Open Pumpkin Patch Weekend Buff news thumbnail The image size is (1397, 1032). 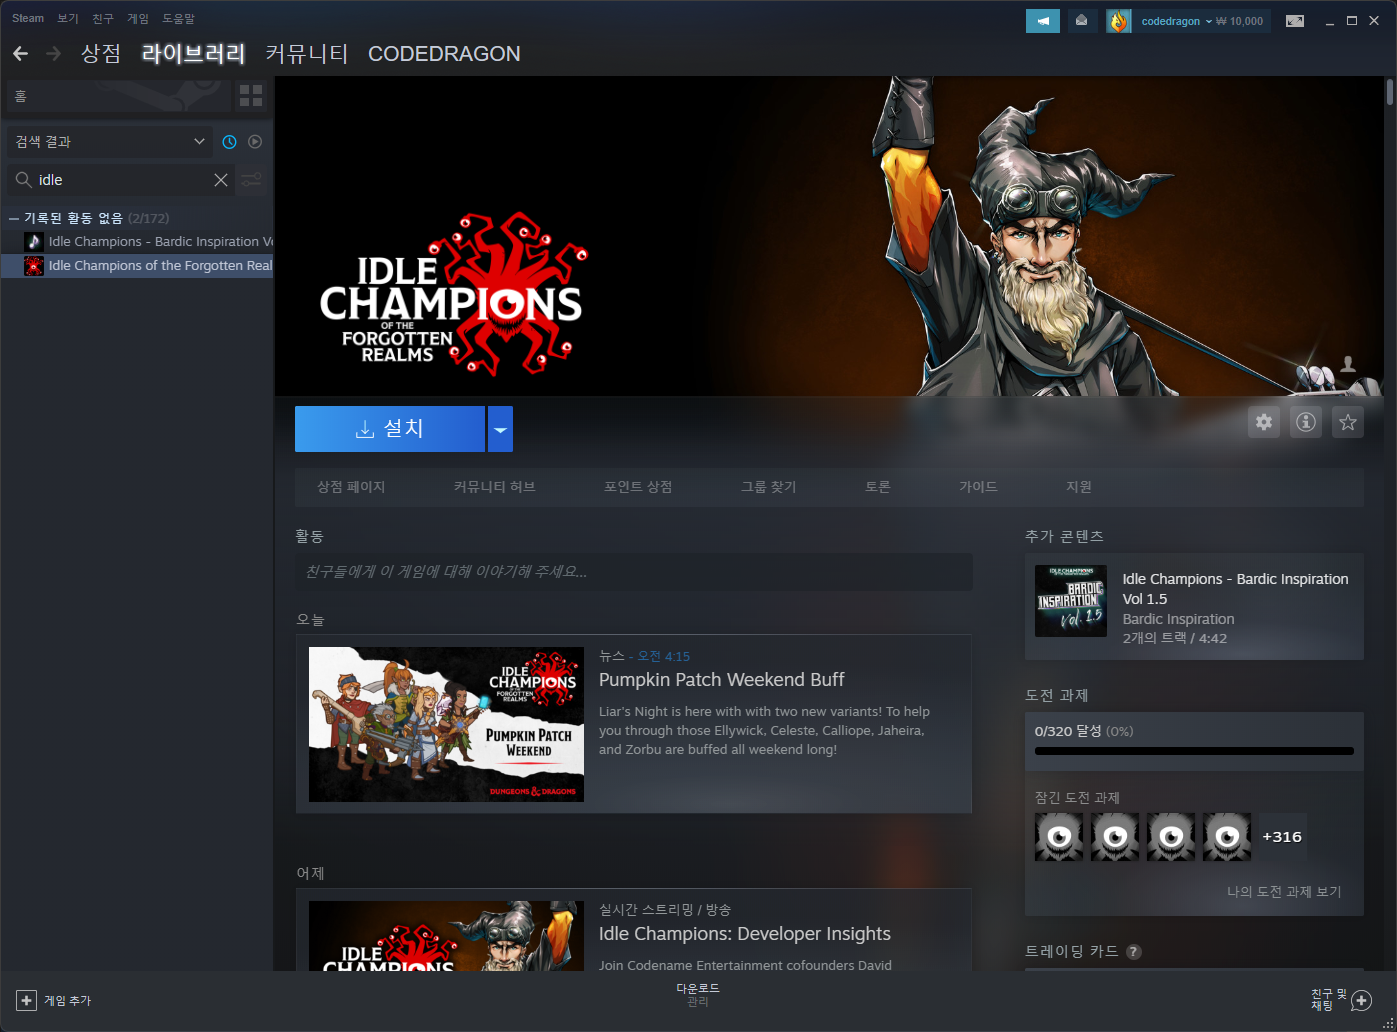(446, 724)
